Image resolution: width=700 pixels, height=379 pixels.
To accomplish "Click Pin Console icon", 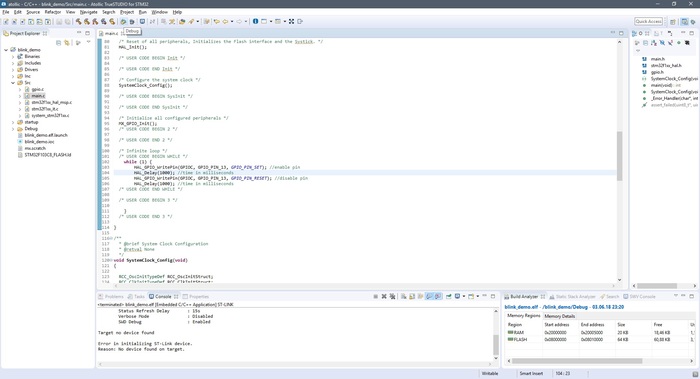I will [x=449, y=296].
